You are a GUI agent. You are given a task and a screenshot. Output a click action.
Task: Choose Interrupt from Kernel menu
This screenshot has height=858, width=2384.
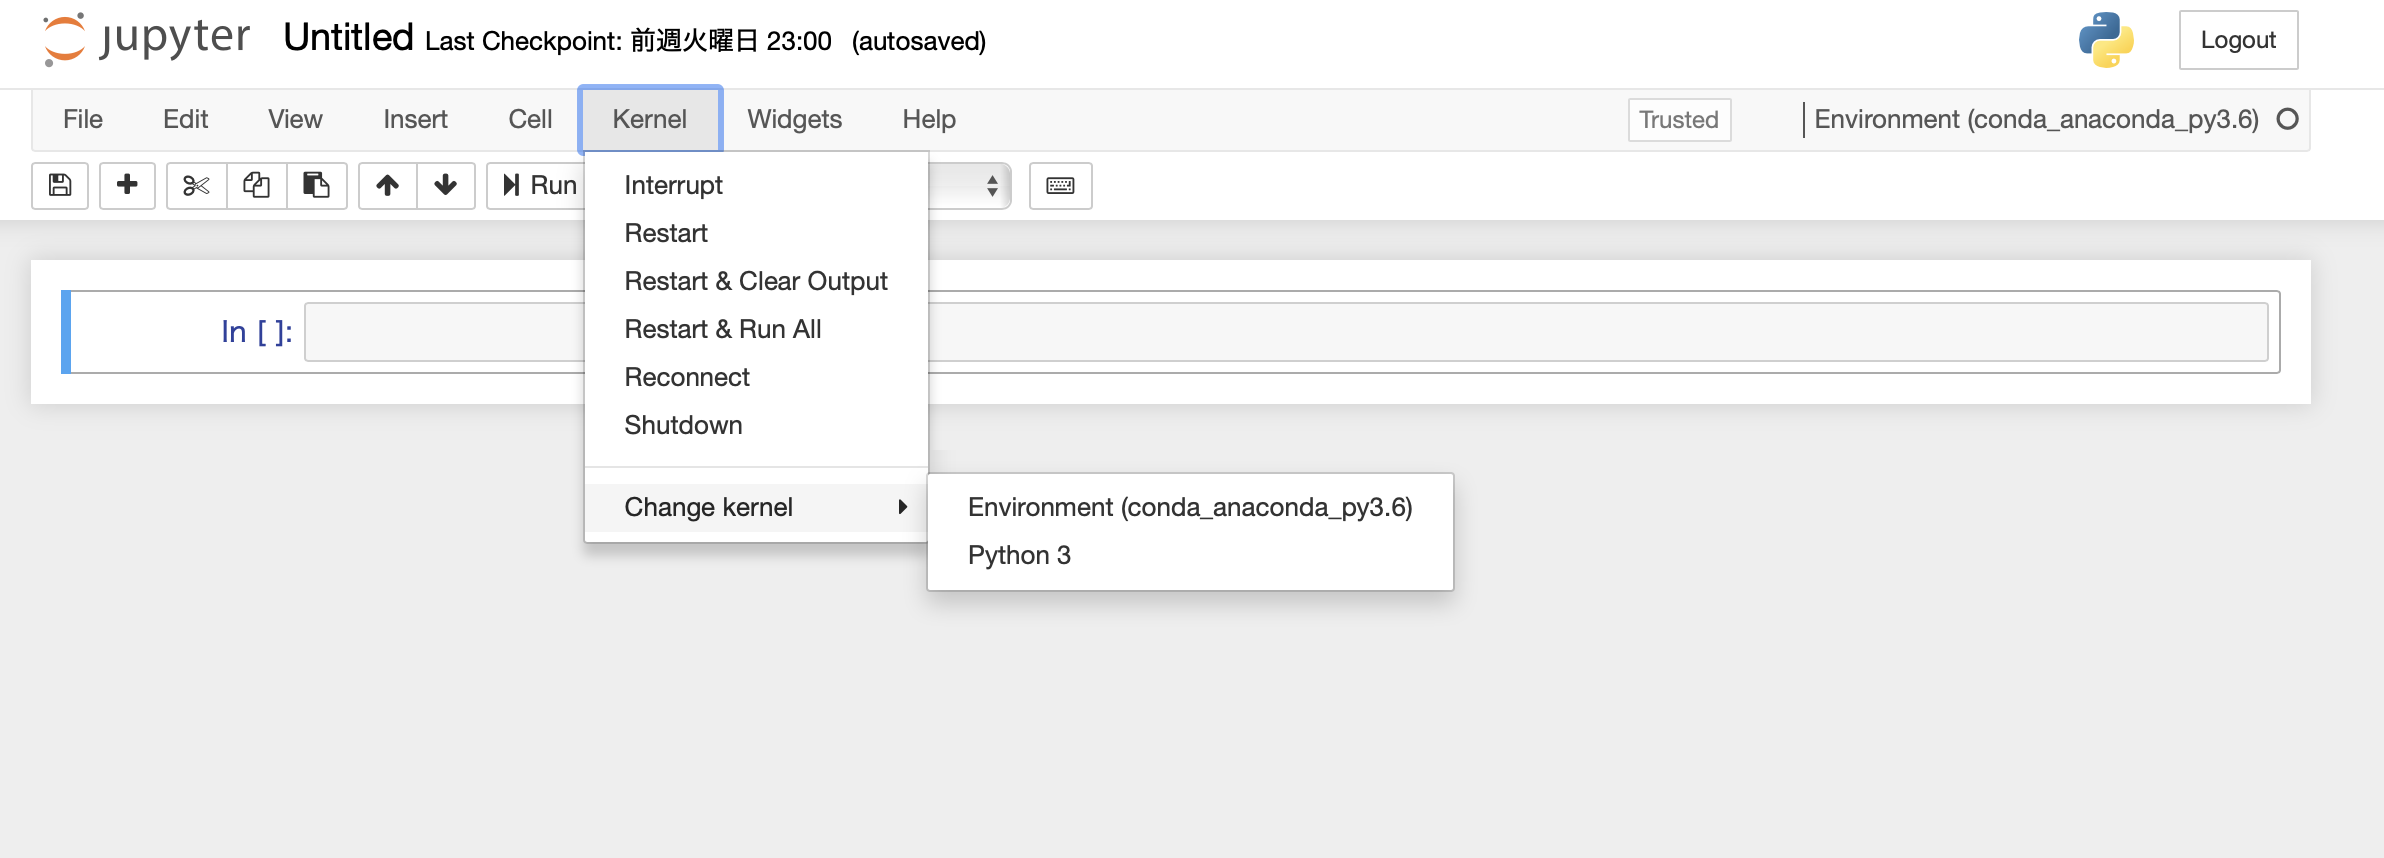(756, 185)
